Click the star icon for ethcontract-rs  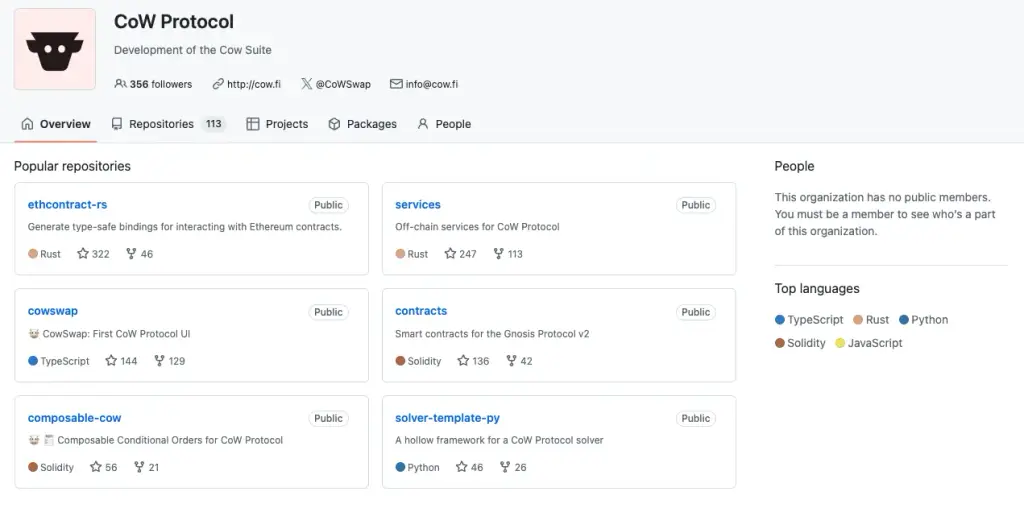(x=83, y=253)
